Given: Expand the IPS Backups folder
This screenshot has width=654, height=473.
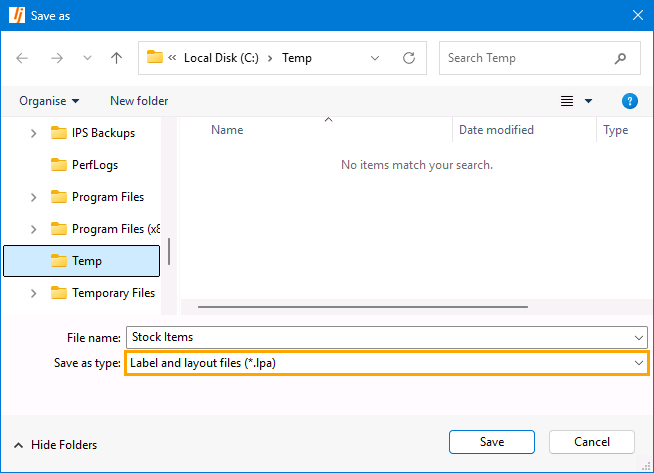Looking at the screenshot, I should pyautogui.click(x=34, y=133).
